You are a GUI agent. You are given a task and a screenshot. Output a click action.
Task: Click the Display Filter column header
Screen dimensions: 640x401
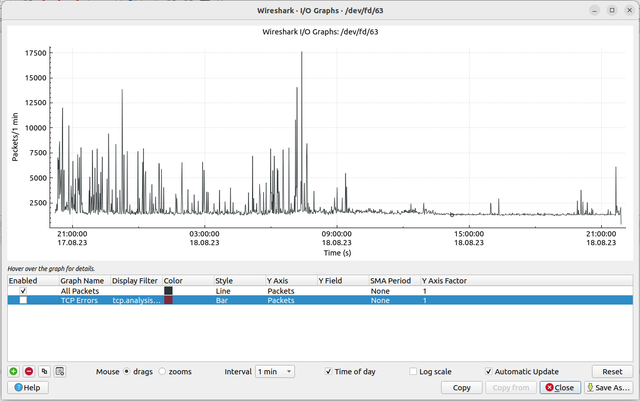click(x=136, y=281)
